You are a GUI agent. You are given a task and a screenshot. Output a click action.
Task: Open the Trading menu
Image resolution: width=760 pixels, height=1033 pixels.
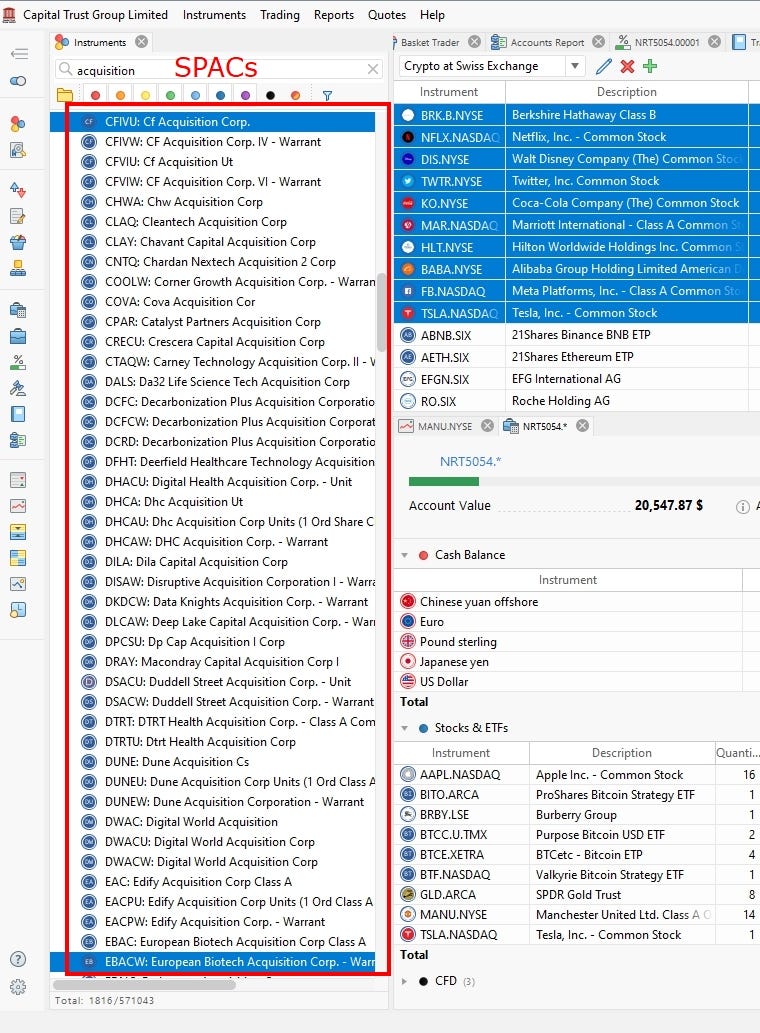point(280,14)
